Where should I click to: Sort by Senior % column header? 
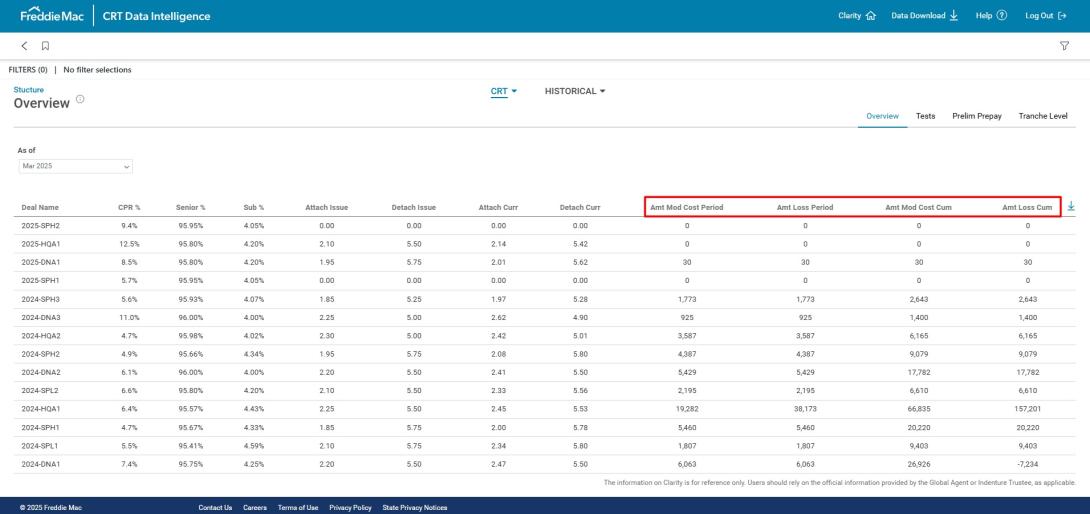(190, 207)
